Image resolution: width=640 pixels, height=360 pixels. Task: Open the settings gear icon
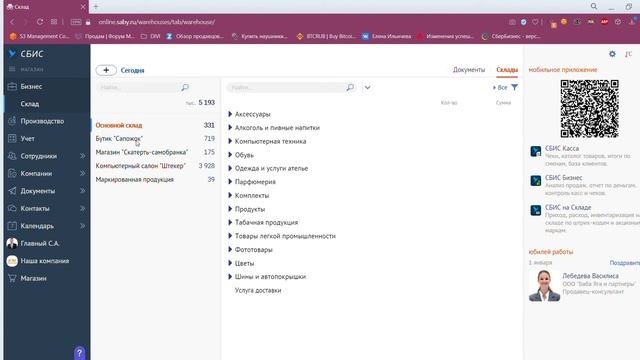[x=612, y=54]
